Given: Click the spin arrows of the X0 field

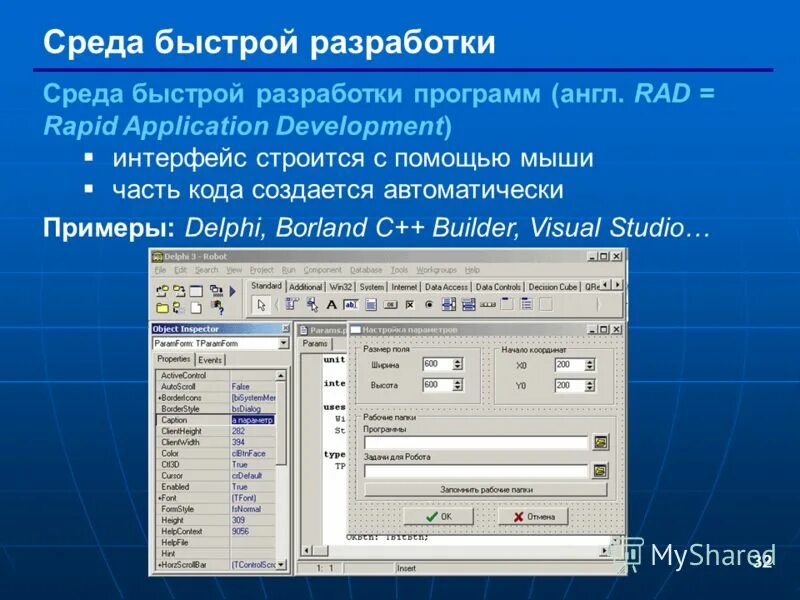Looking at the screenshot, I should [590, 365].
